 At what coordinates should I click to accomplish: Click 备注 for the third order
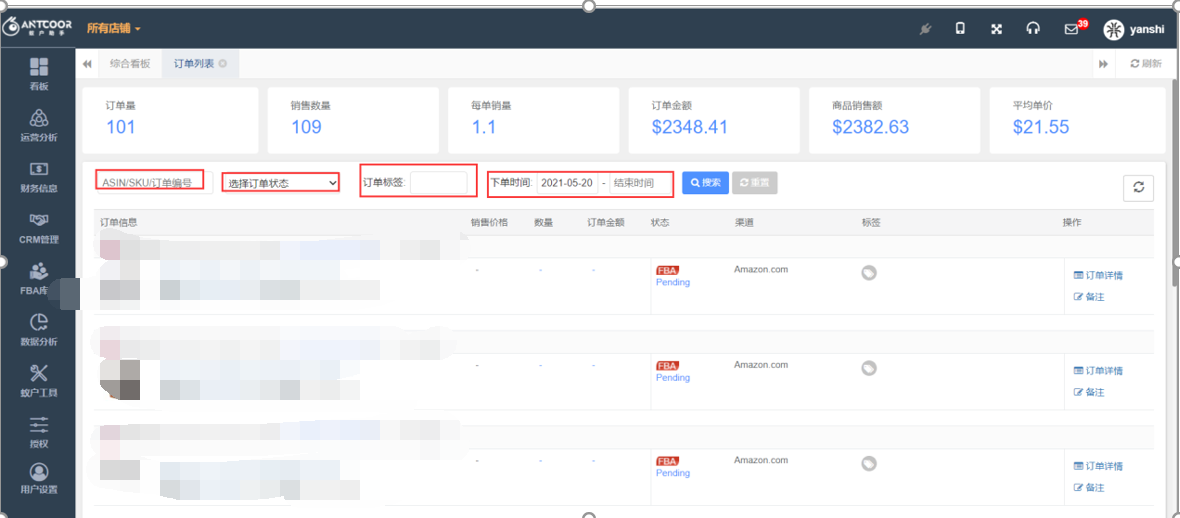[1089, 488]
